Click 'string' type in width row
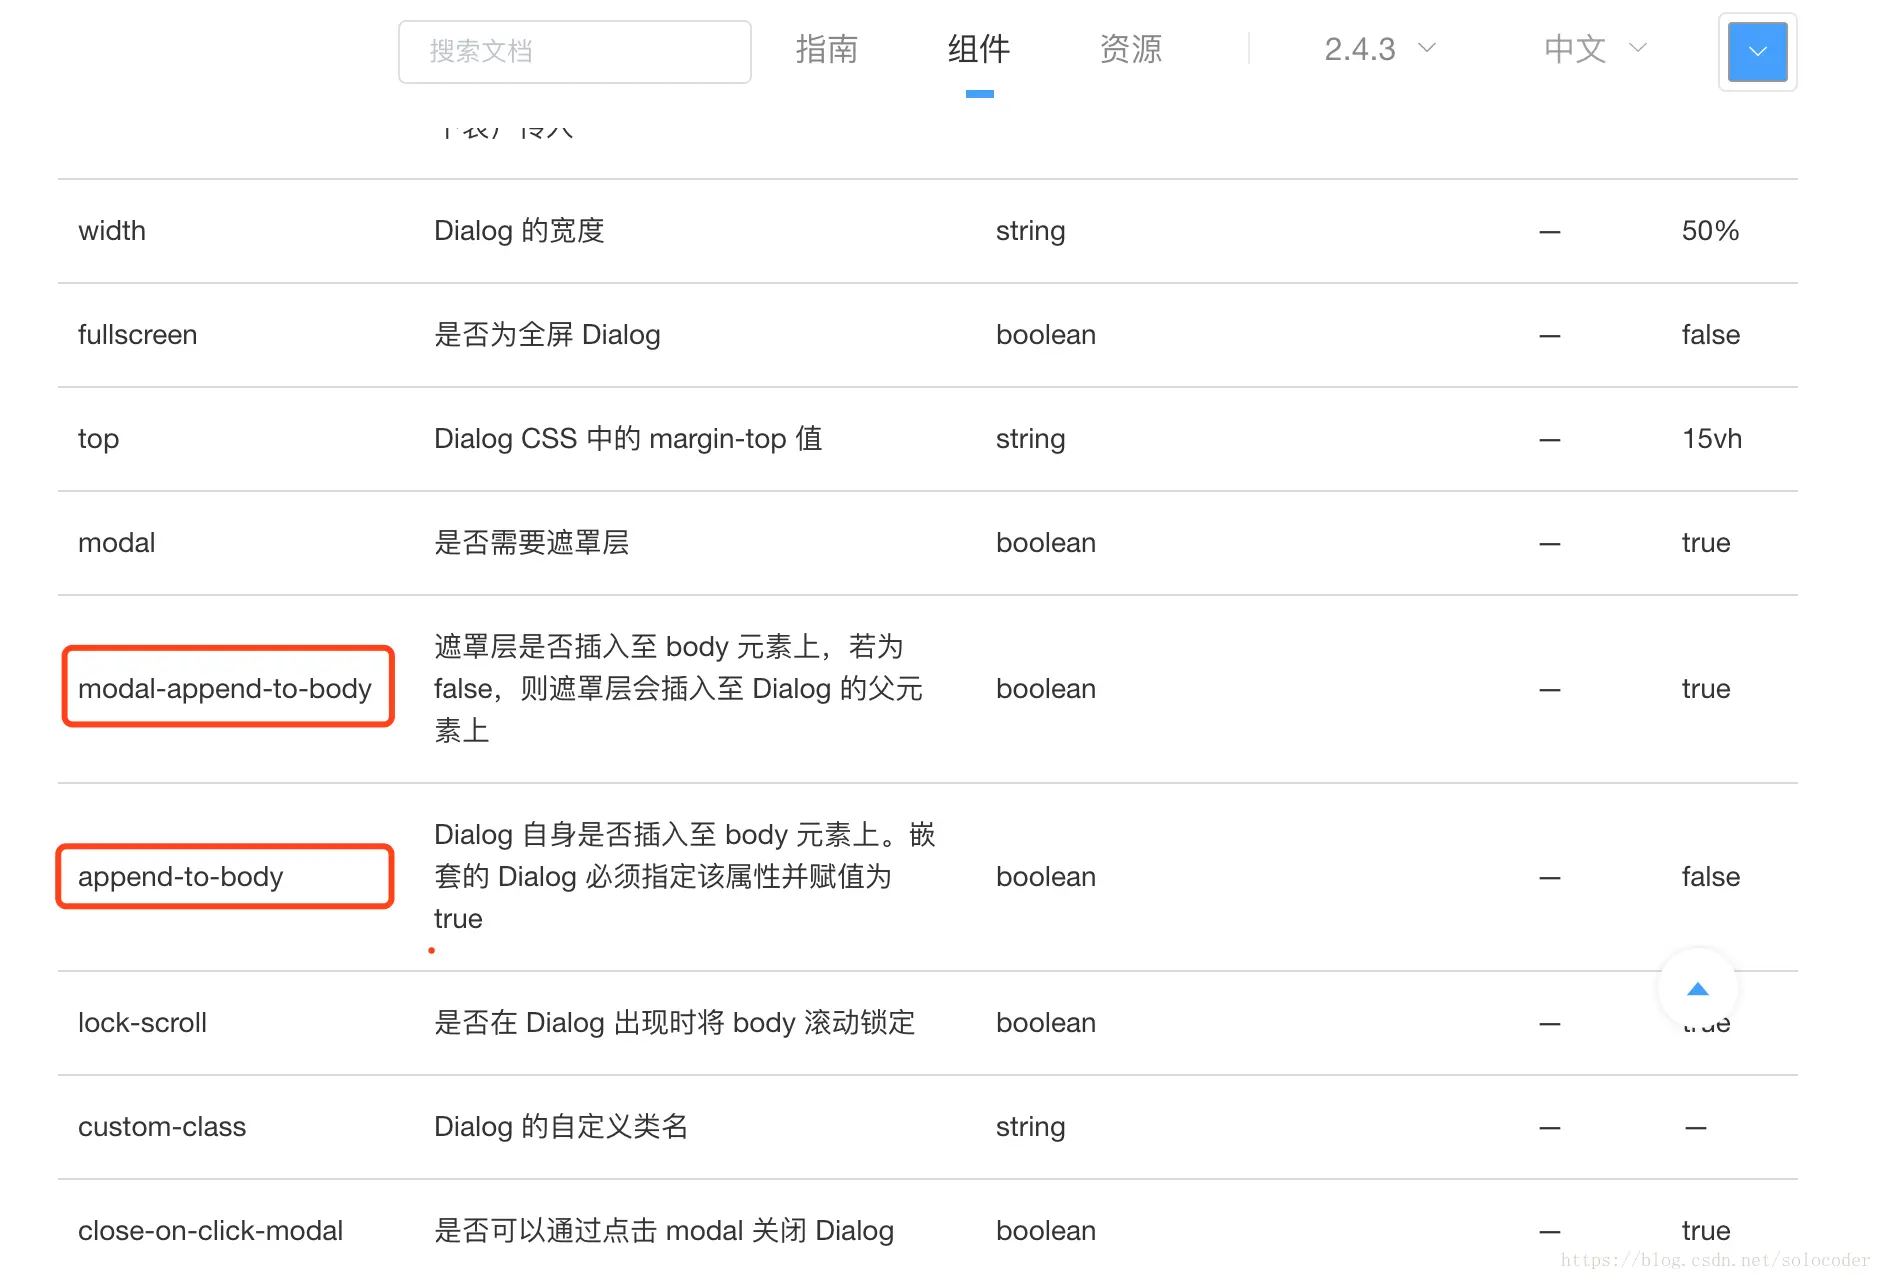The image size is (1882, 1280). 1031,231
